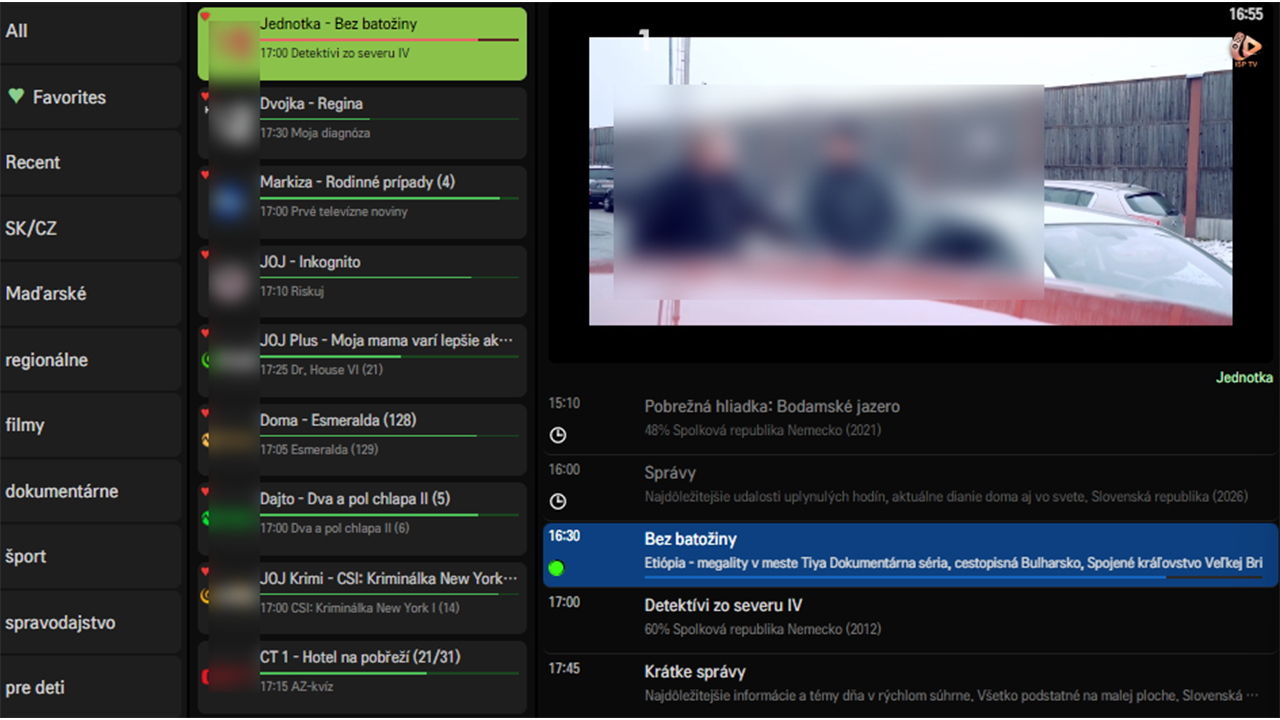The width and height of the screenshot is (1280, 720).
Task: Open the filmy category
Action: (x=91, y=425)
